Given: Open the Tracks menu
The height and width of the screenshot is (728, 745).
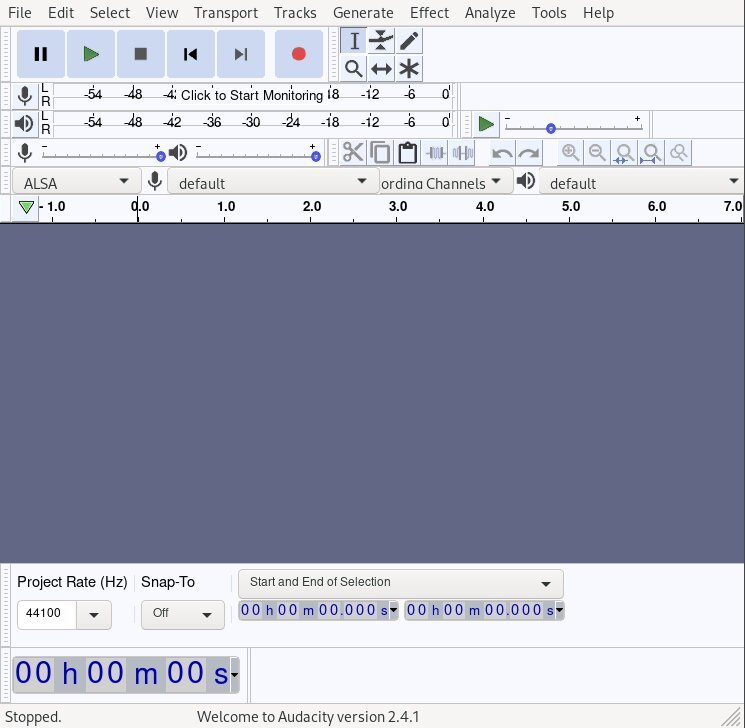Looking at the screenshot, I should pyautogui.click(x=295, y=13).
